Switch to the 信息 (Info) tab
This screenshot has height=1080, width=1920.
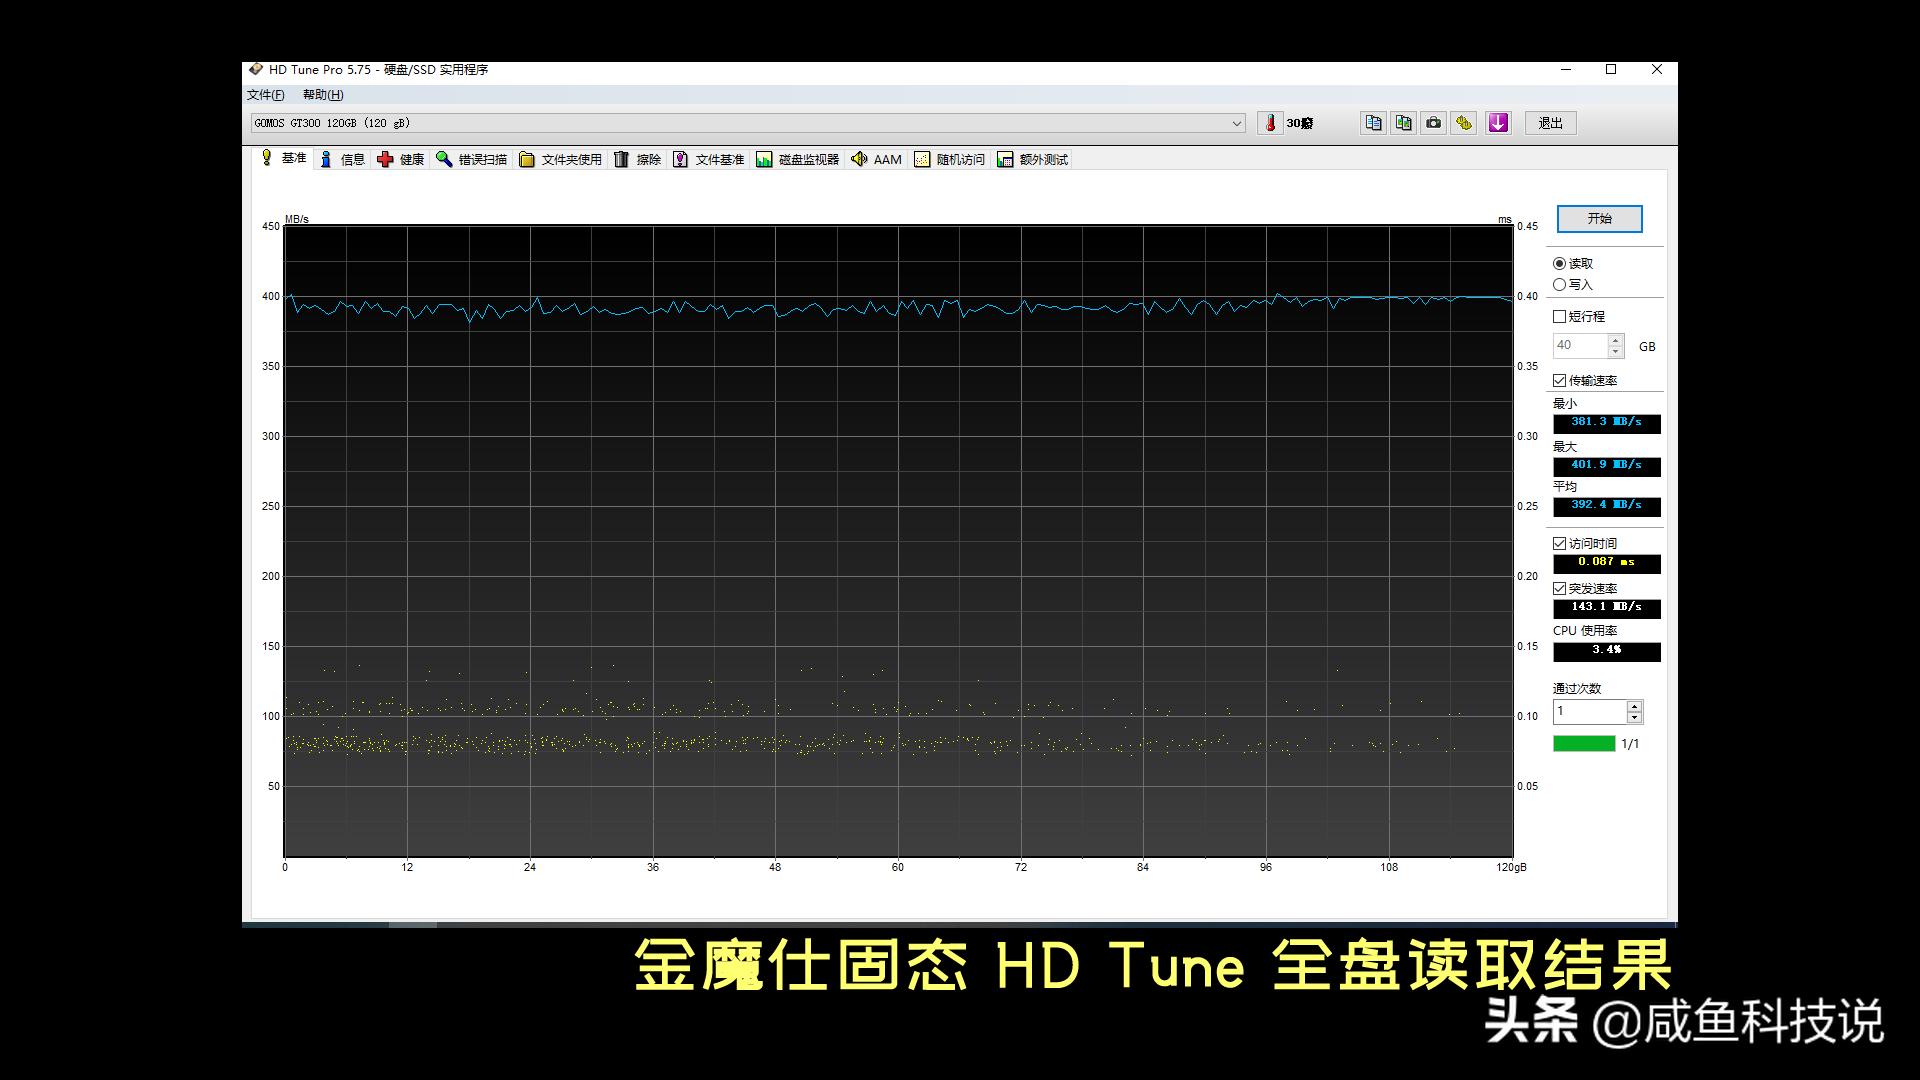[x=343, y=158]
